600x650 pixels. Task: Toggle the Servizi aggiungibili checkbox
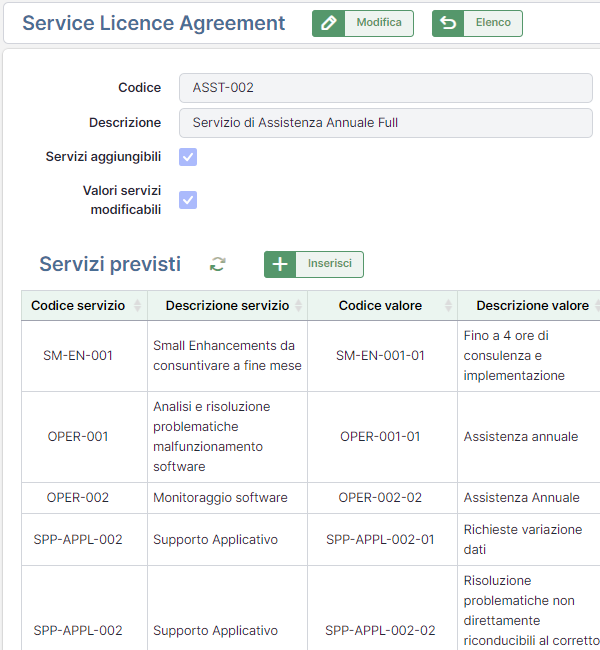(188, 157)
